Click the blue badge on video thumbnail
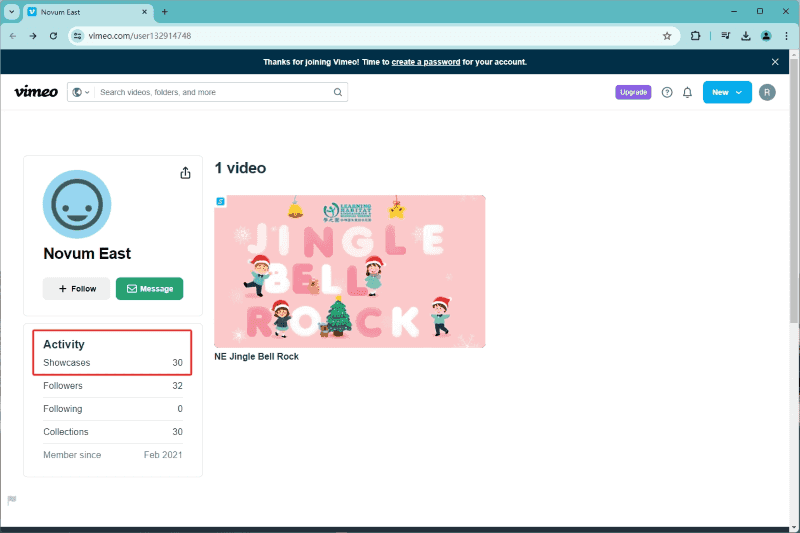800x533 pixels. (x=220, y=201)
